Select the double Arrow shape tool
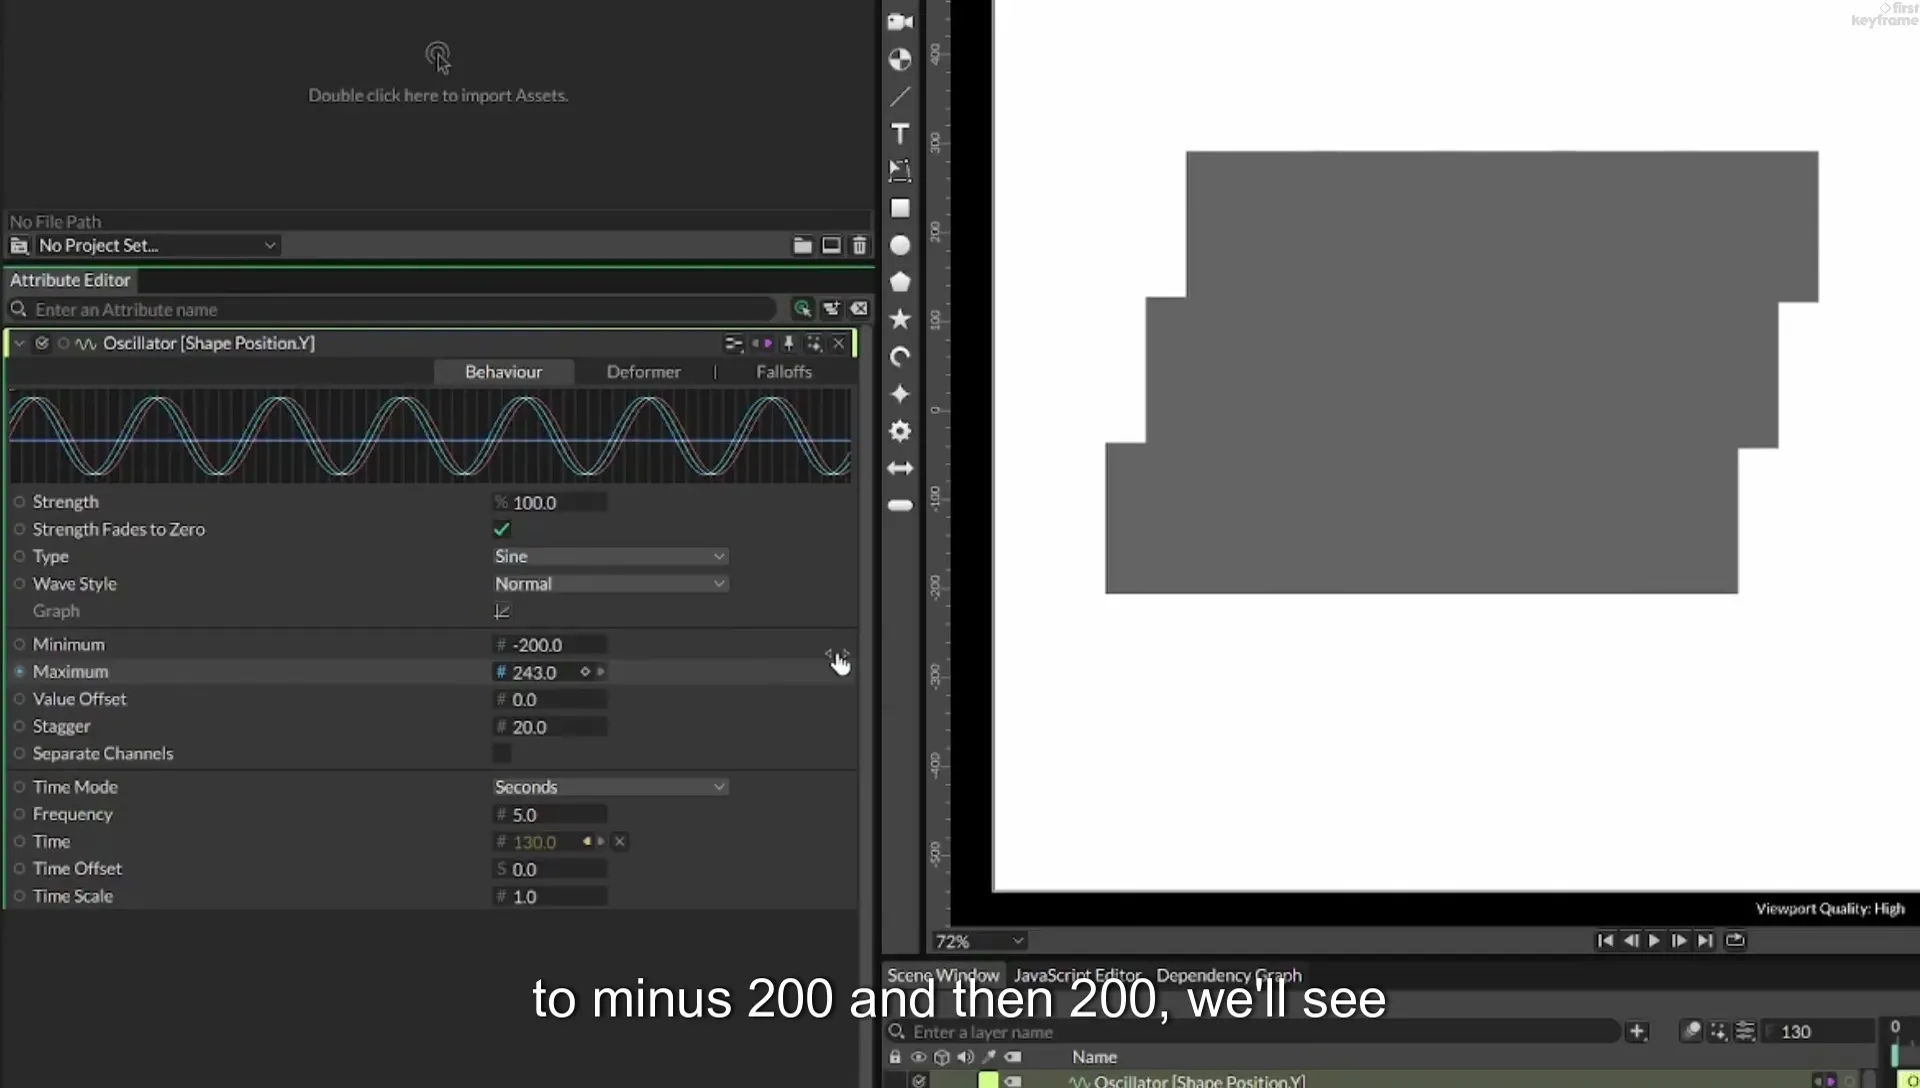The image size is (1920, 1088). point(900,468)
